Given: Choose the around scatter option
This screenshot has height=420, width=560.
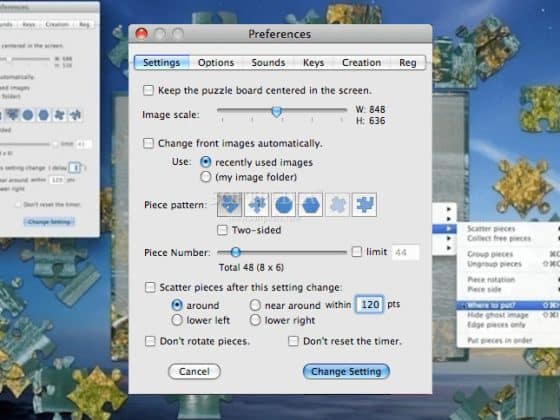Looking at the screenshot, I should [x=177, y=305].
